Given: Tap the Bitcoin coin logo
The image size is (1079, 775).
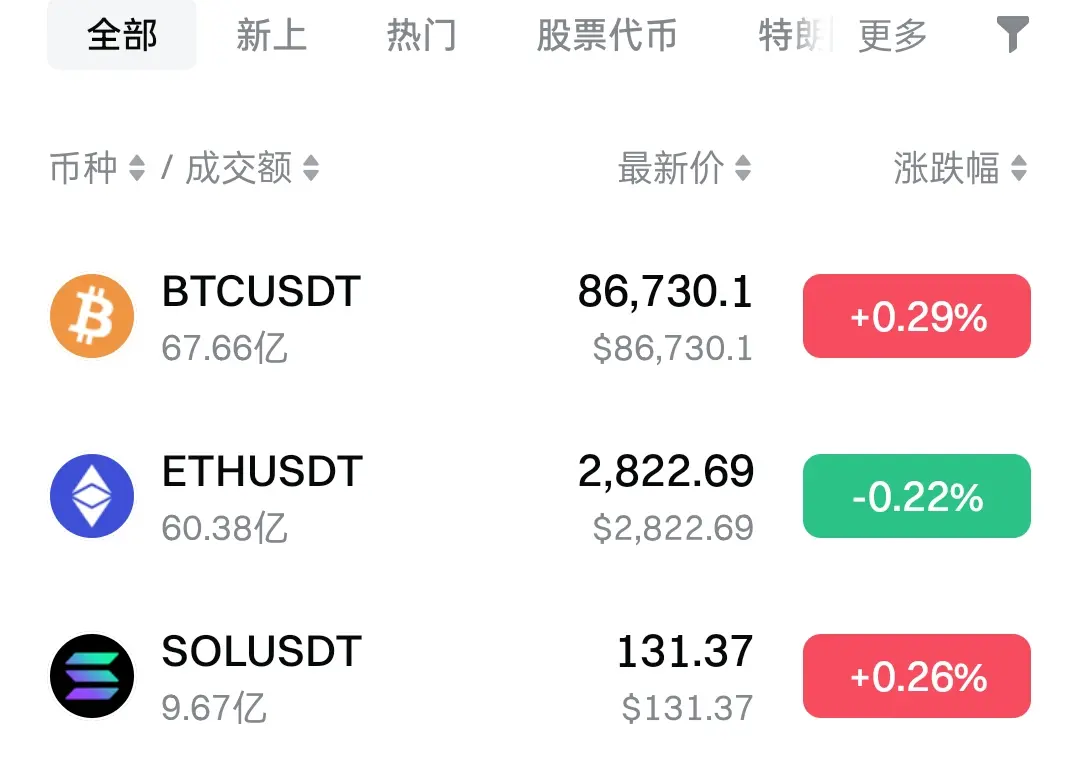Looking at the screenshot, I should click(x=92, y=316).
